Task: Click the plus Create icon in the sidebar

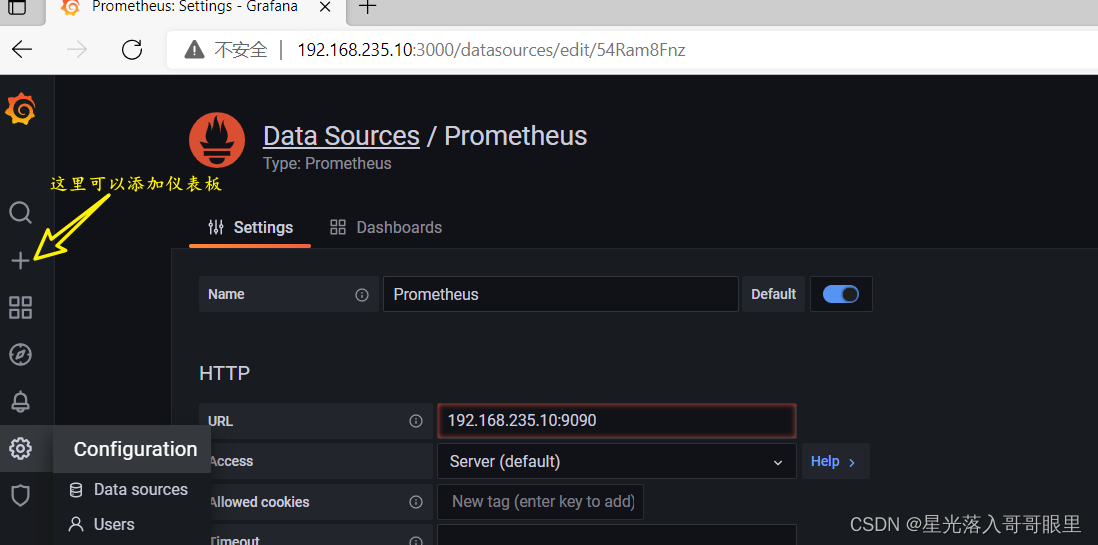Action: point(20,261)
